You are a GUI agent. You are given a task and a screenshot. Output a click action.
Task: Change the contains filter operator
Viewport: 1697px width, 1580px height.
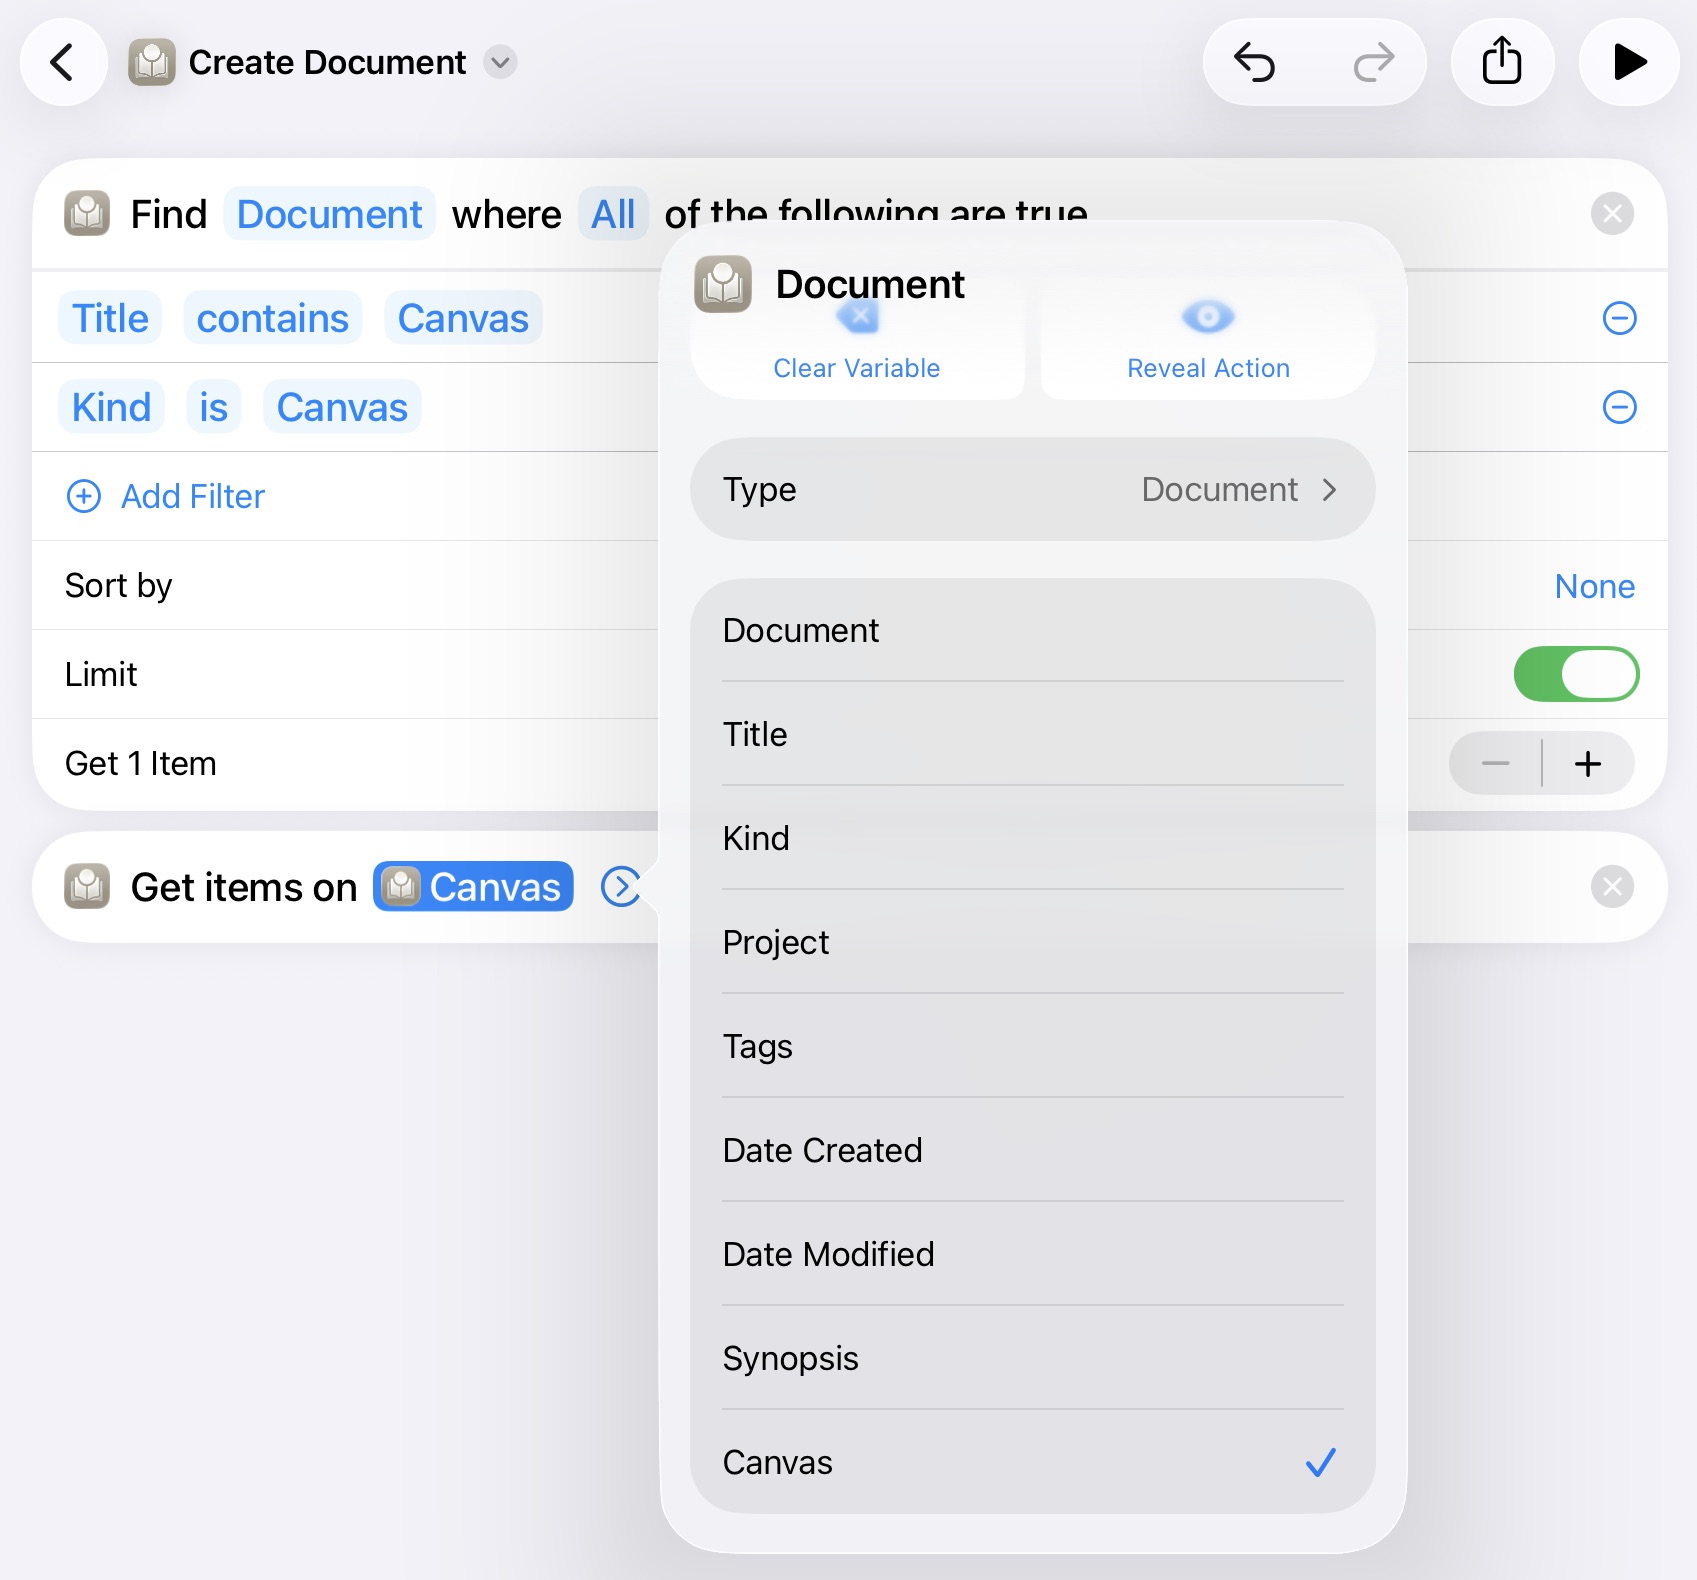(272, 318)
